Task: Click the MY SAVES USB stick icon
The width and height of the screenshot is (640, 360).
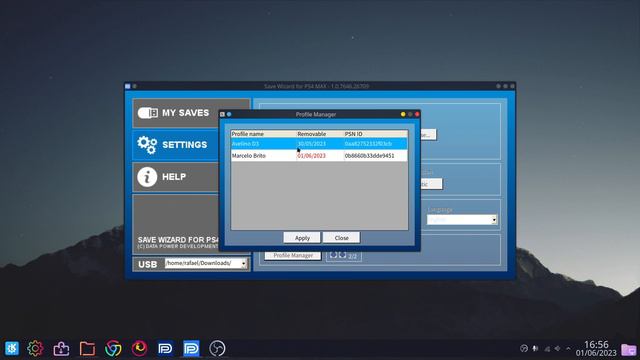Action: (x=147, y=113)
